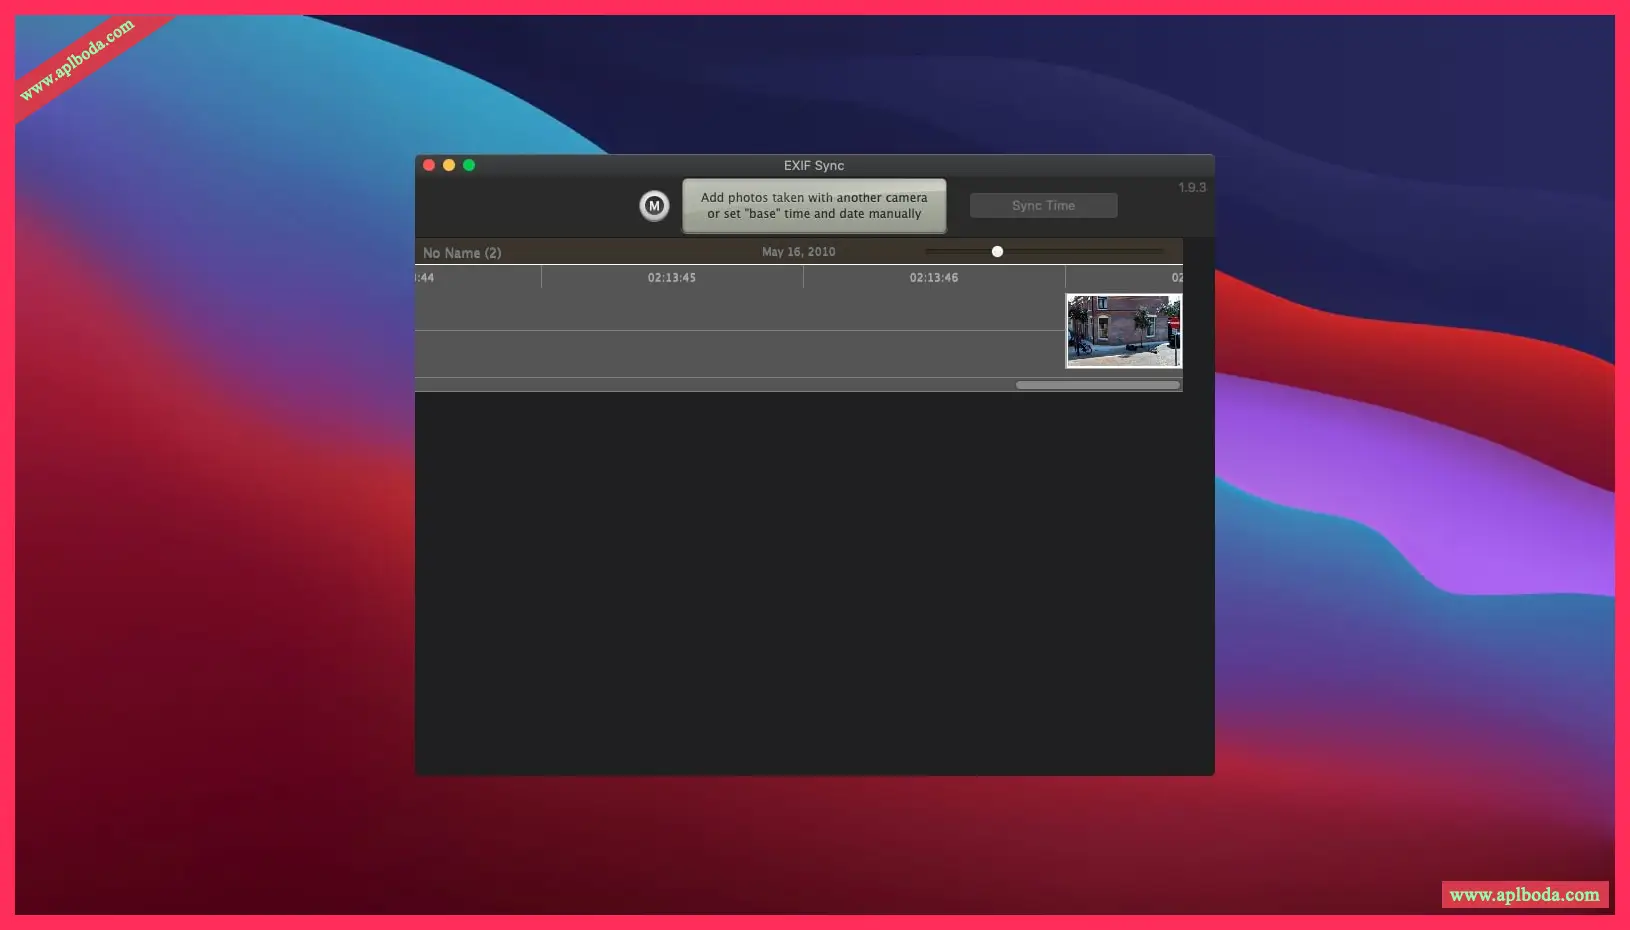This screenshot has height=930, width=1630.
Task: Click the bottom-right www.aplboda.com watermark
Action: point(1524,895)
